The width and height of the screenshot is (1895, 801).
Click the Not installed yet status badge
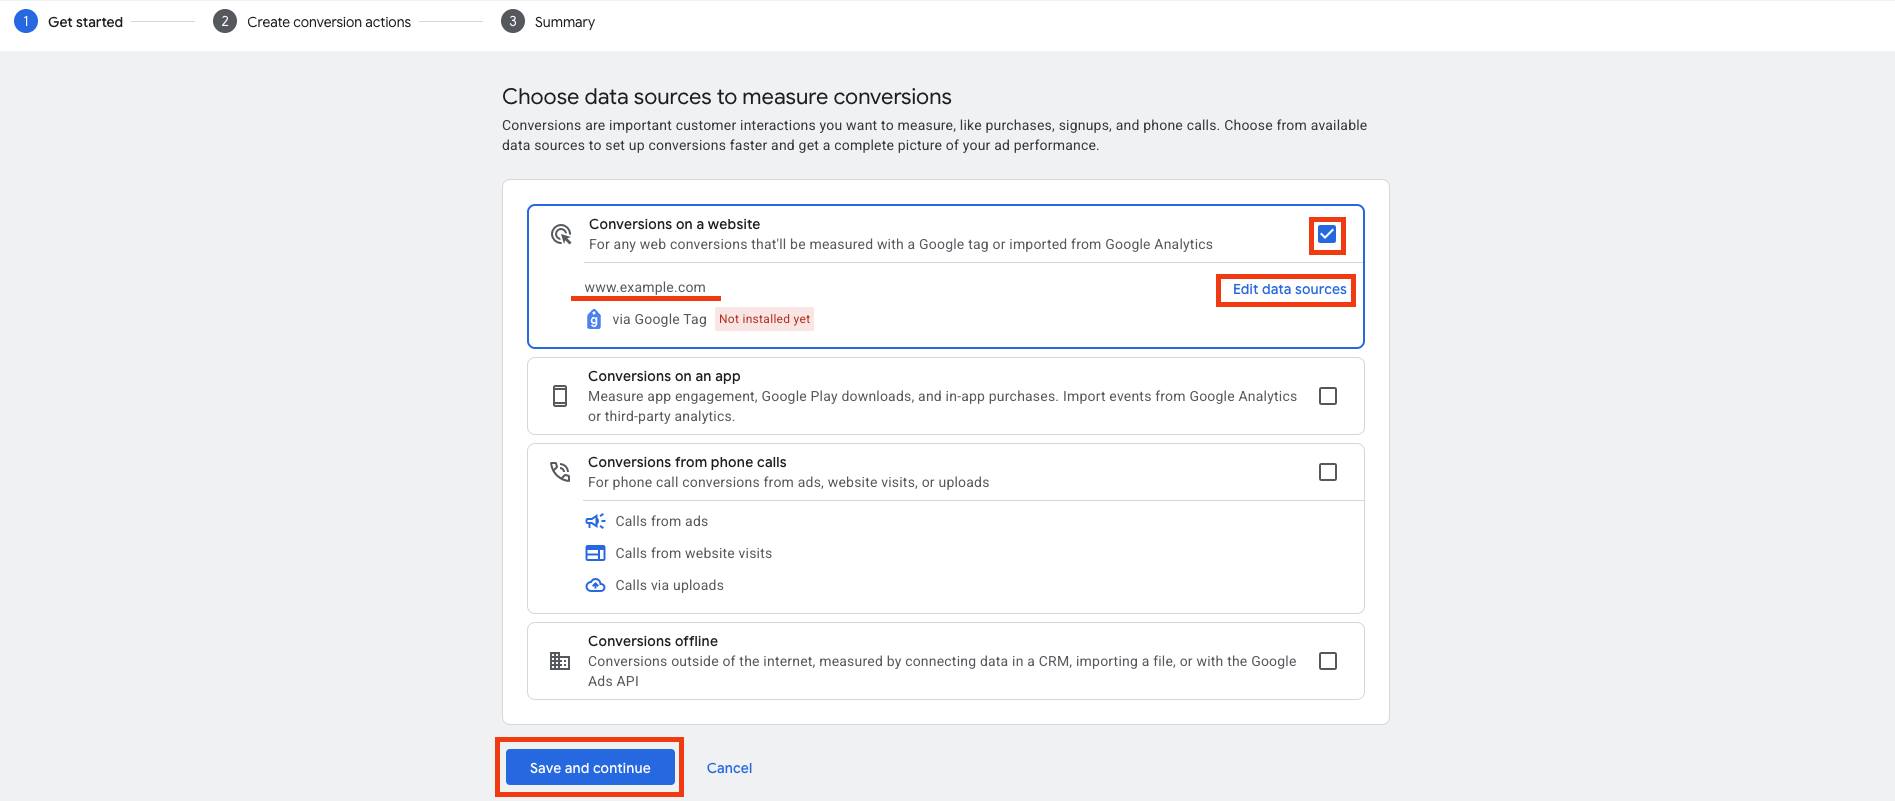765,319
